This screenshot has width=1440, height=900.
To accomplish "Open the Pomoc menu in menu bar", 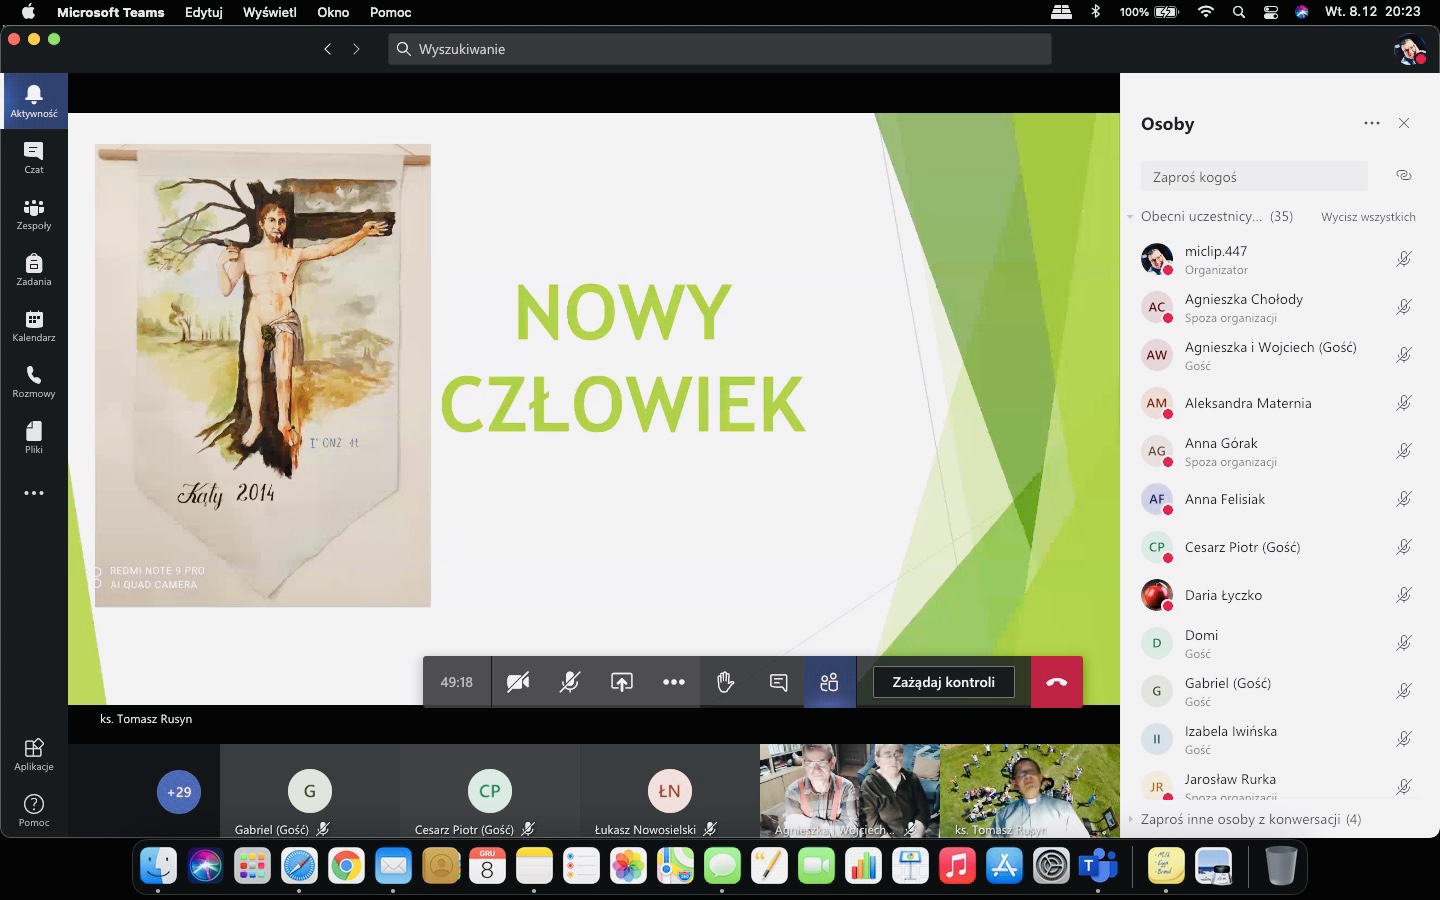I will (x=391, y=12).
